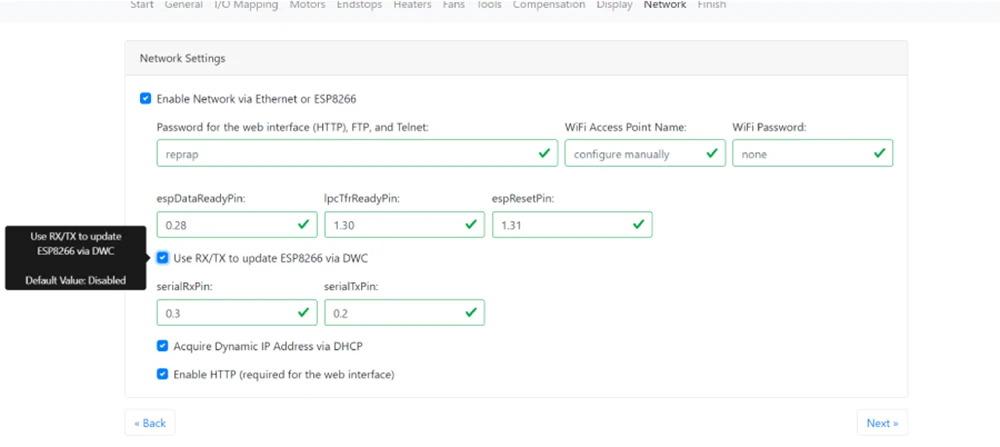Focus the serialTxPin input field

(x=394, y=313)
